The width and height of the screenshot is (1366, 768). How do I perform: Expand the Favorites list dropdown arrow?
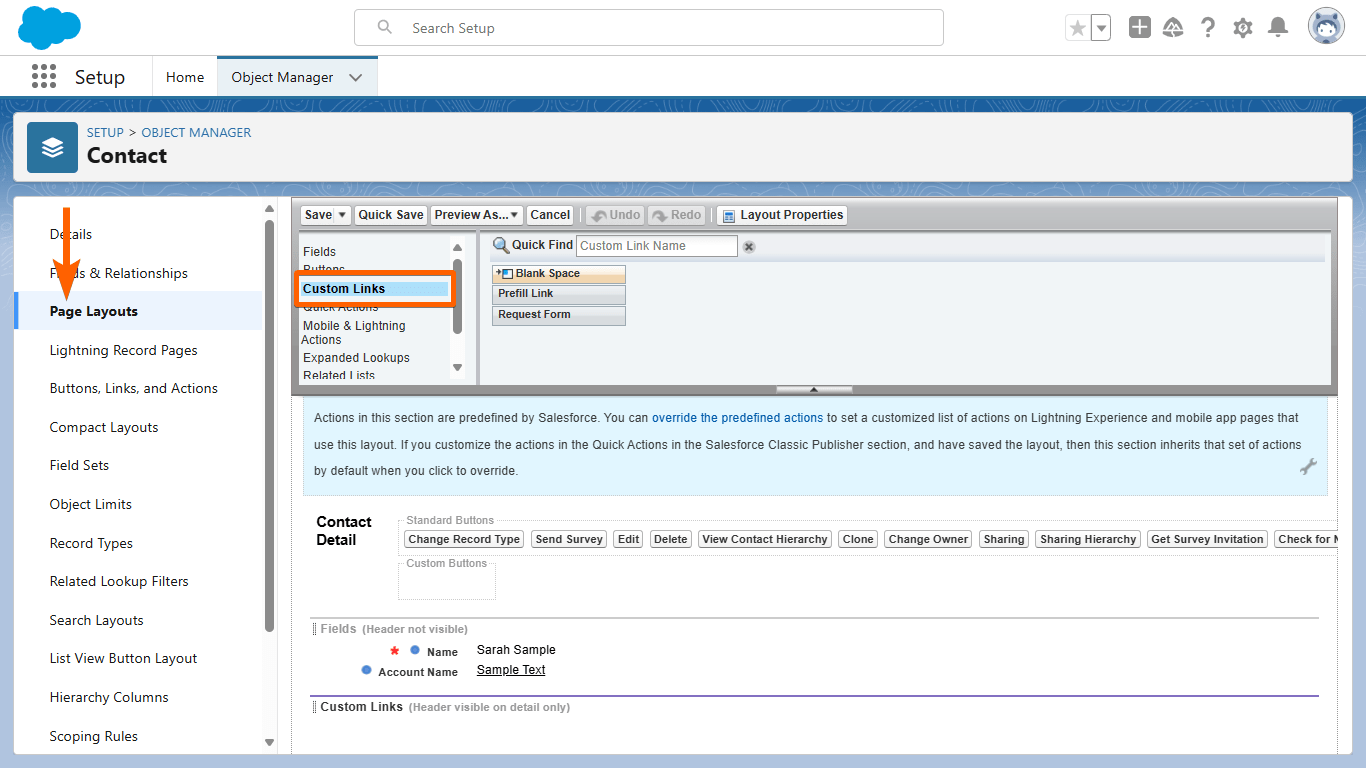pyautogui.click(x=1101, y=28)
